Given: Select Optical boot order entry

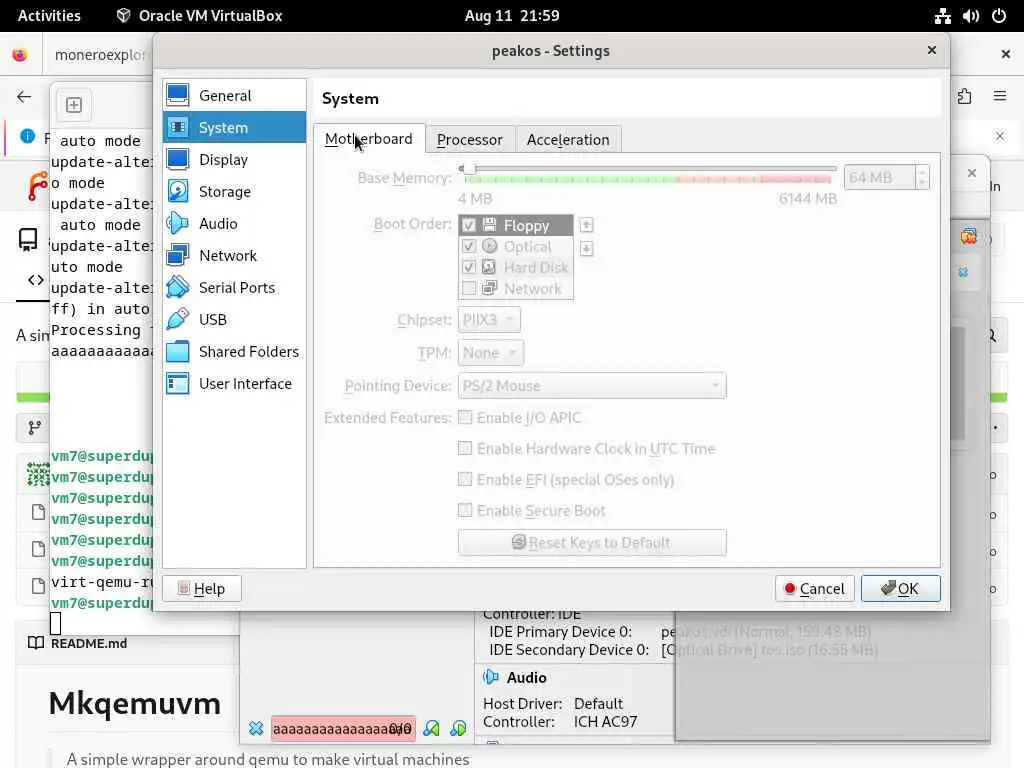Looking at the screenshot, I should 516,247.
